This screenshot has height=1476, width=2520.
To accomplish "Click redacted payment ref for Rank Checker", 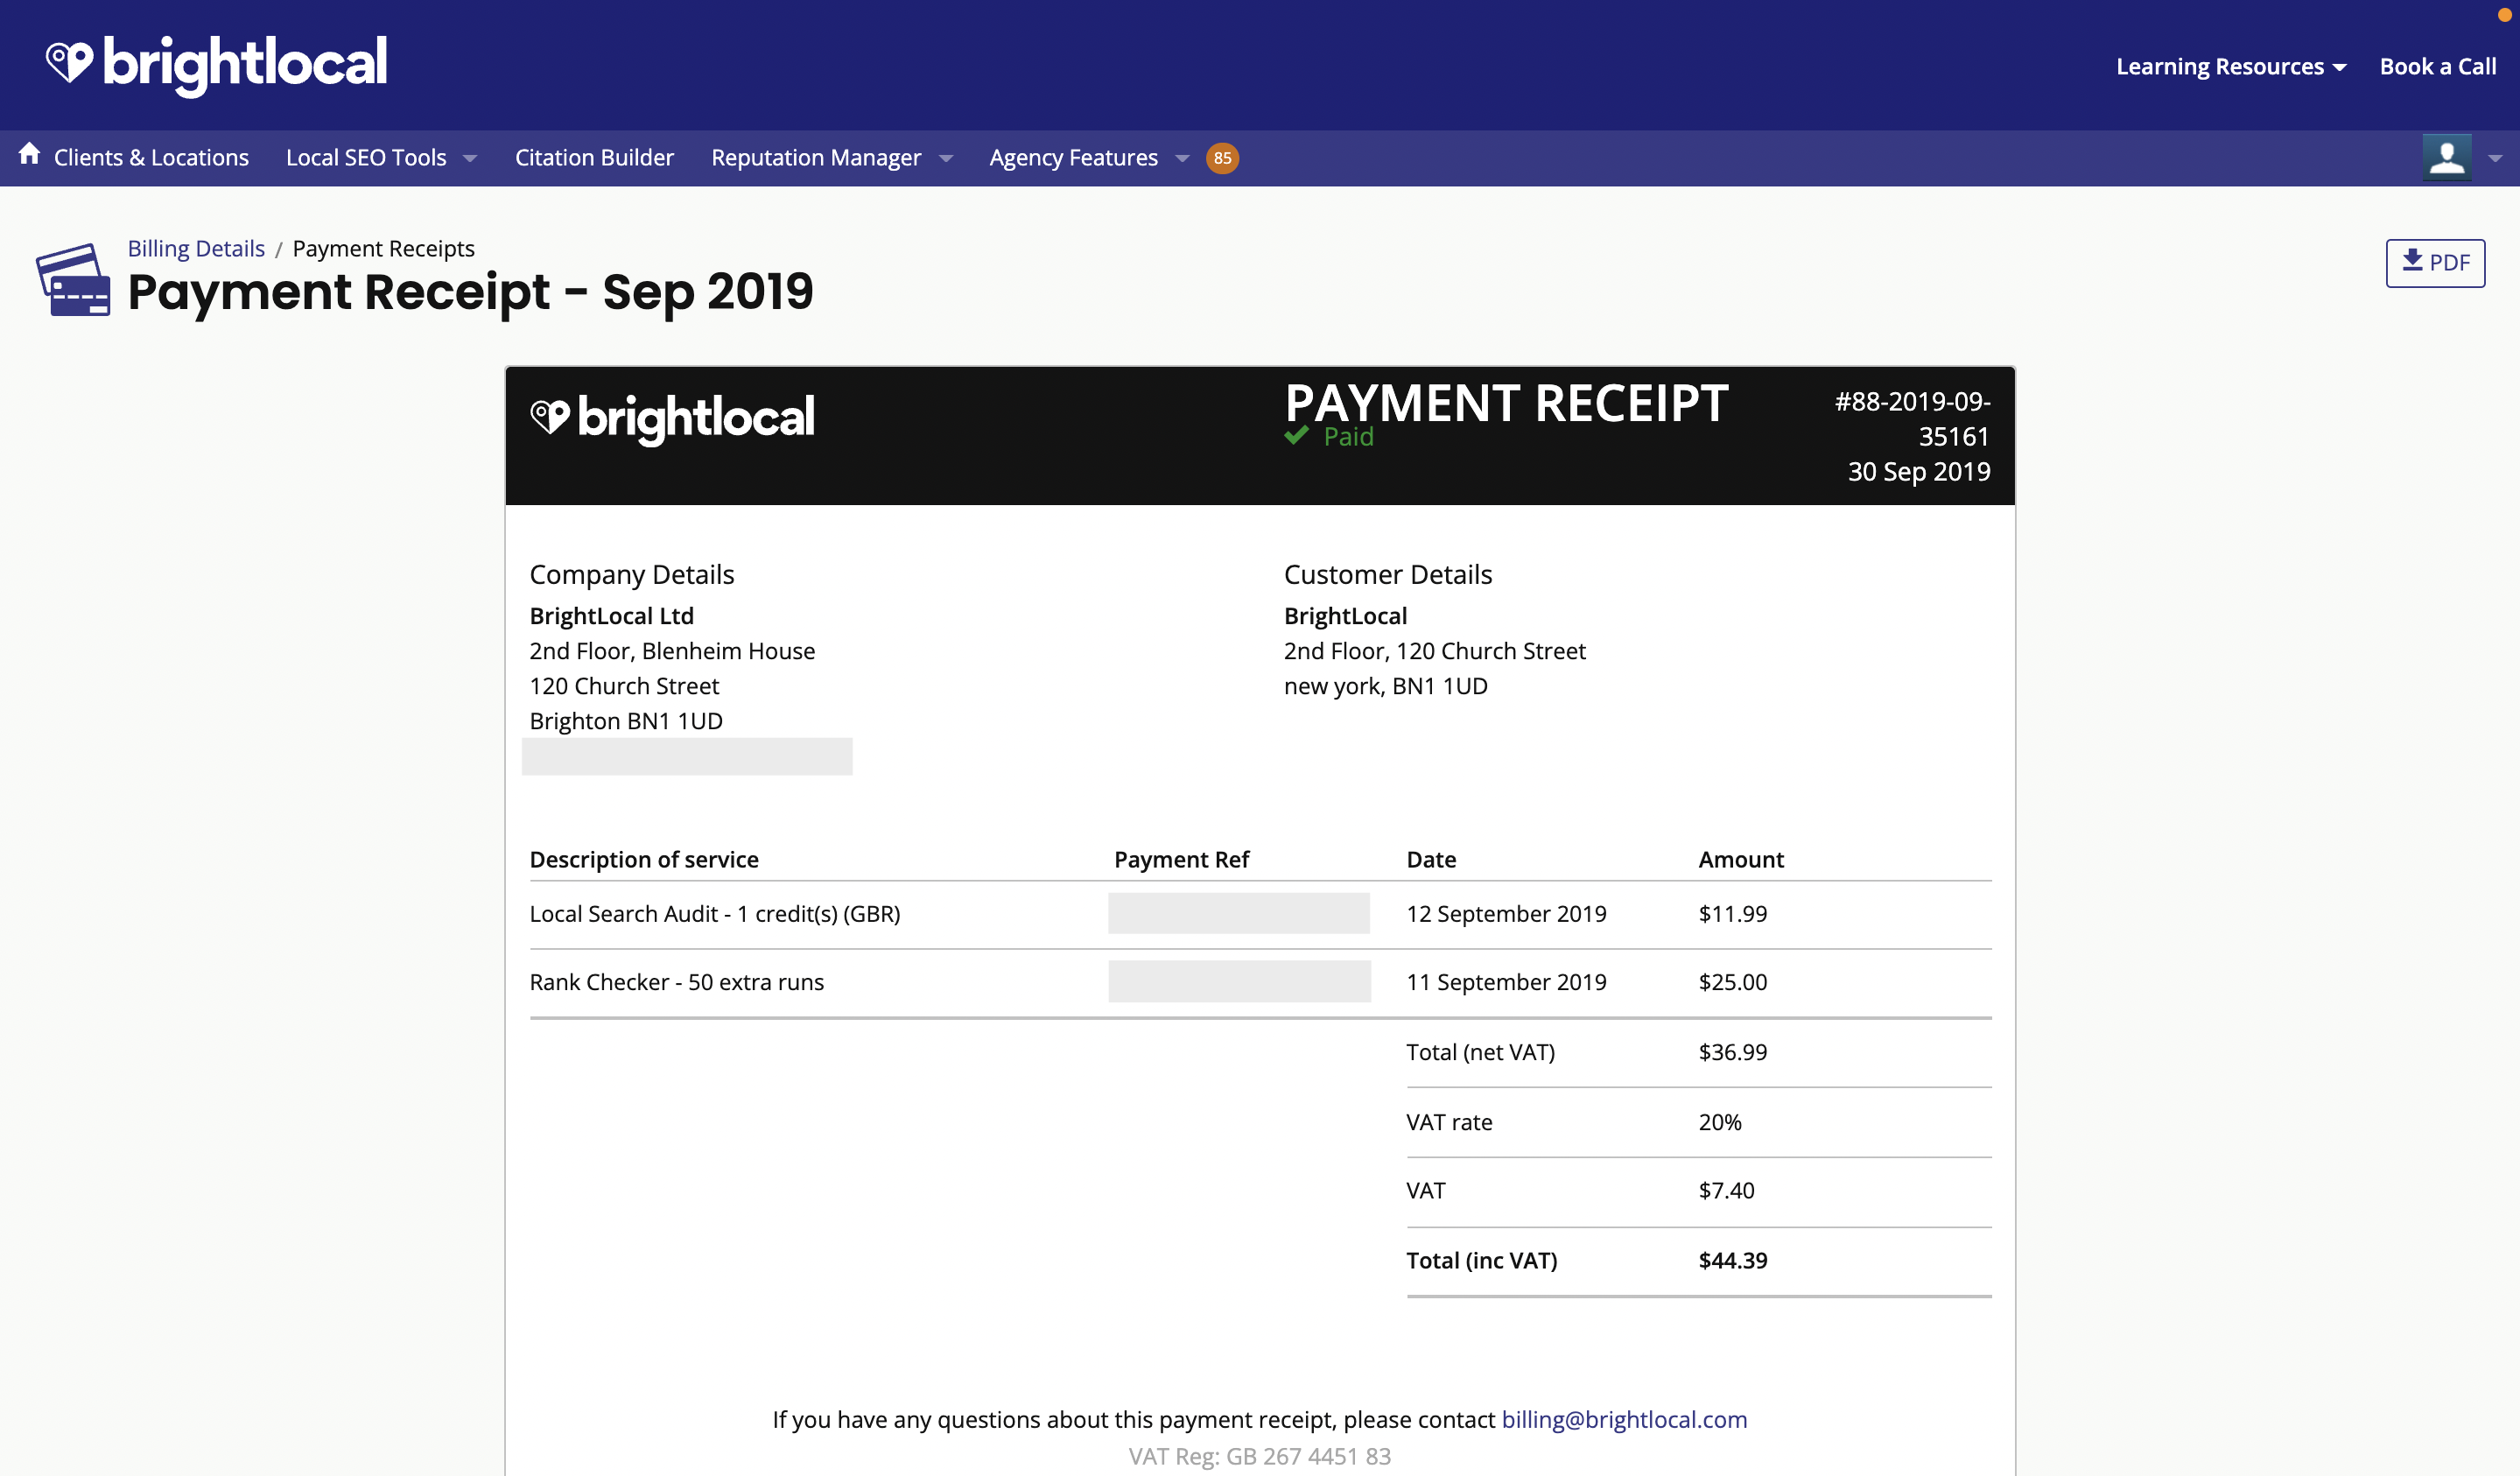I will pyautogui.click(x=1239, y=981).
